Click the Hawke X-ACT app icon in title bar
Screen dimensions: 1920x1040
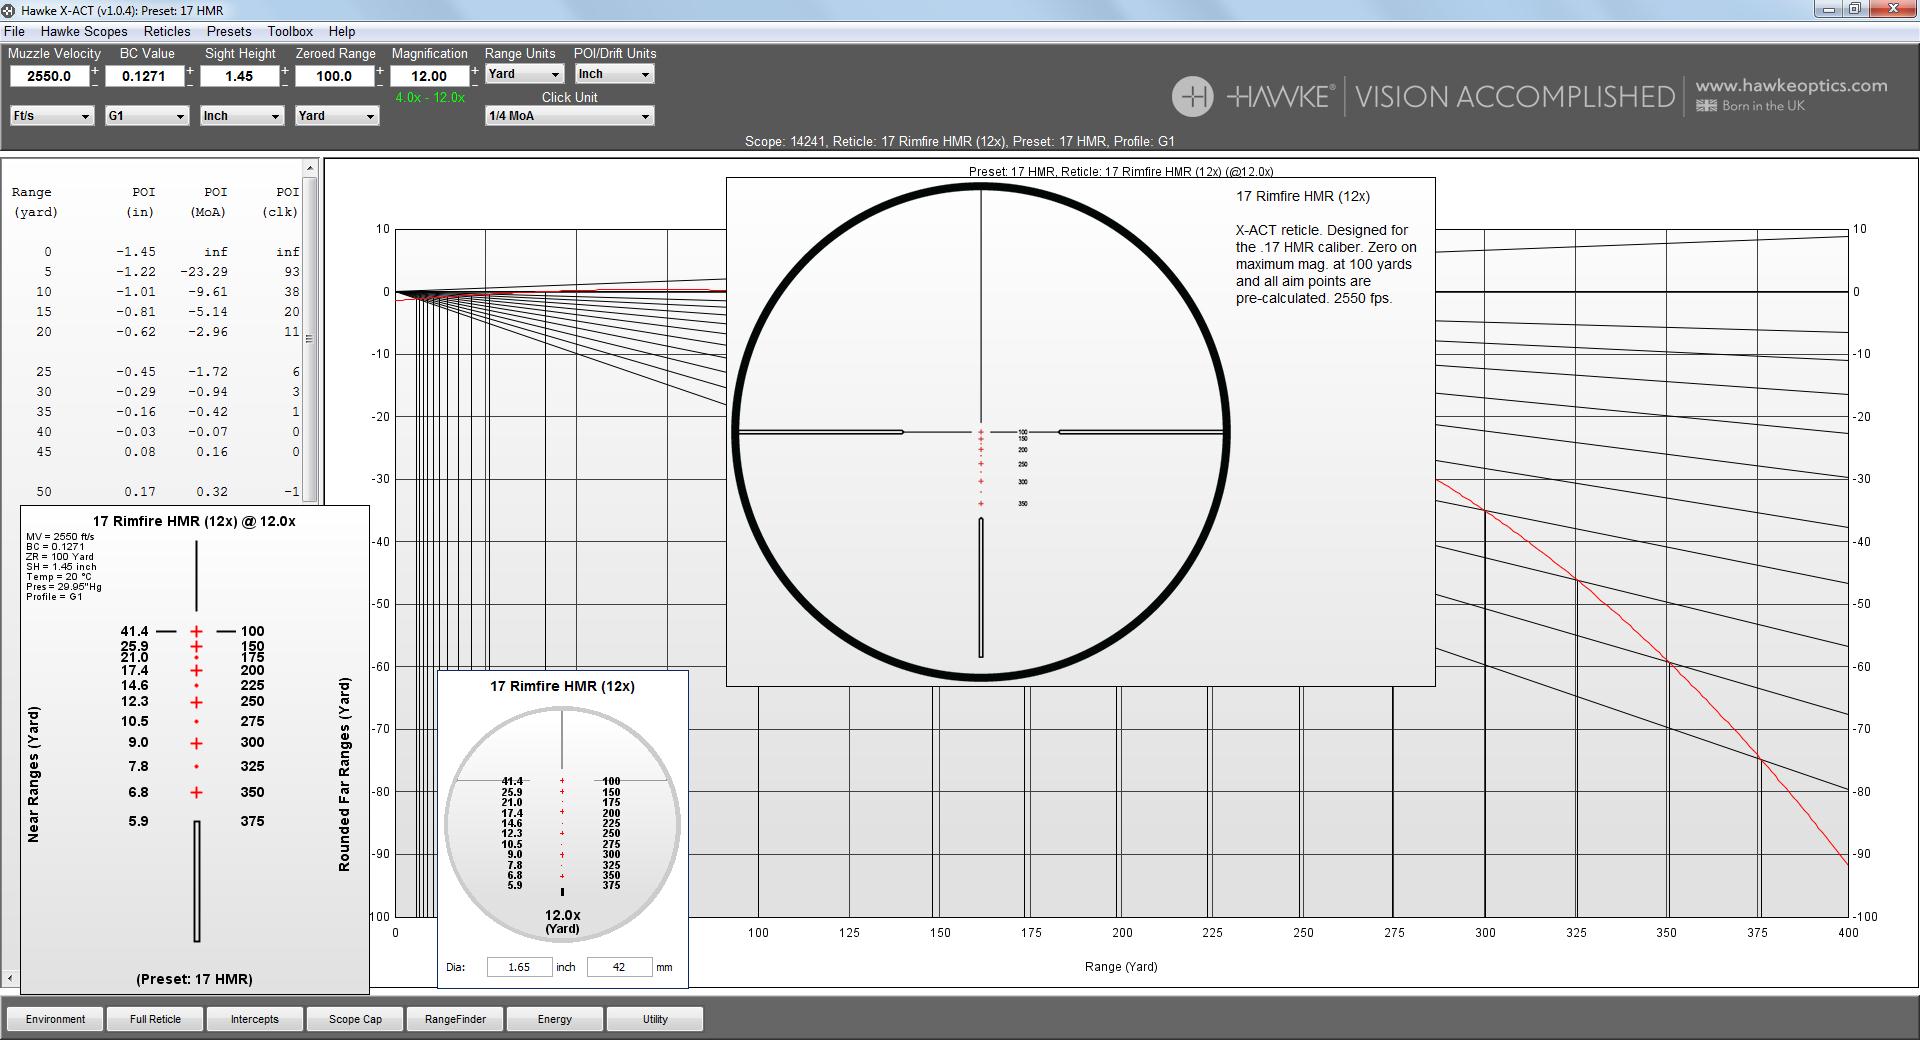click(x=8, y=10)
